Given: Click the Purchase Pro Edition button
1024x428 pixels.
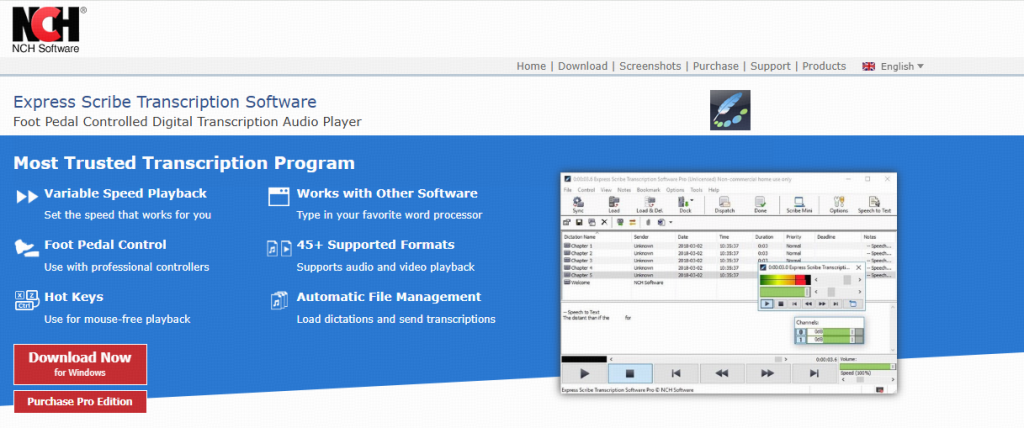Looking at the screenshot, I should click(80, 402).
